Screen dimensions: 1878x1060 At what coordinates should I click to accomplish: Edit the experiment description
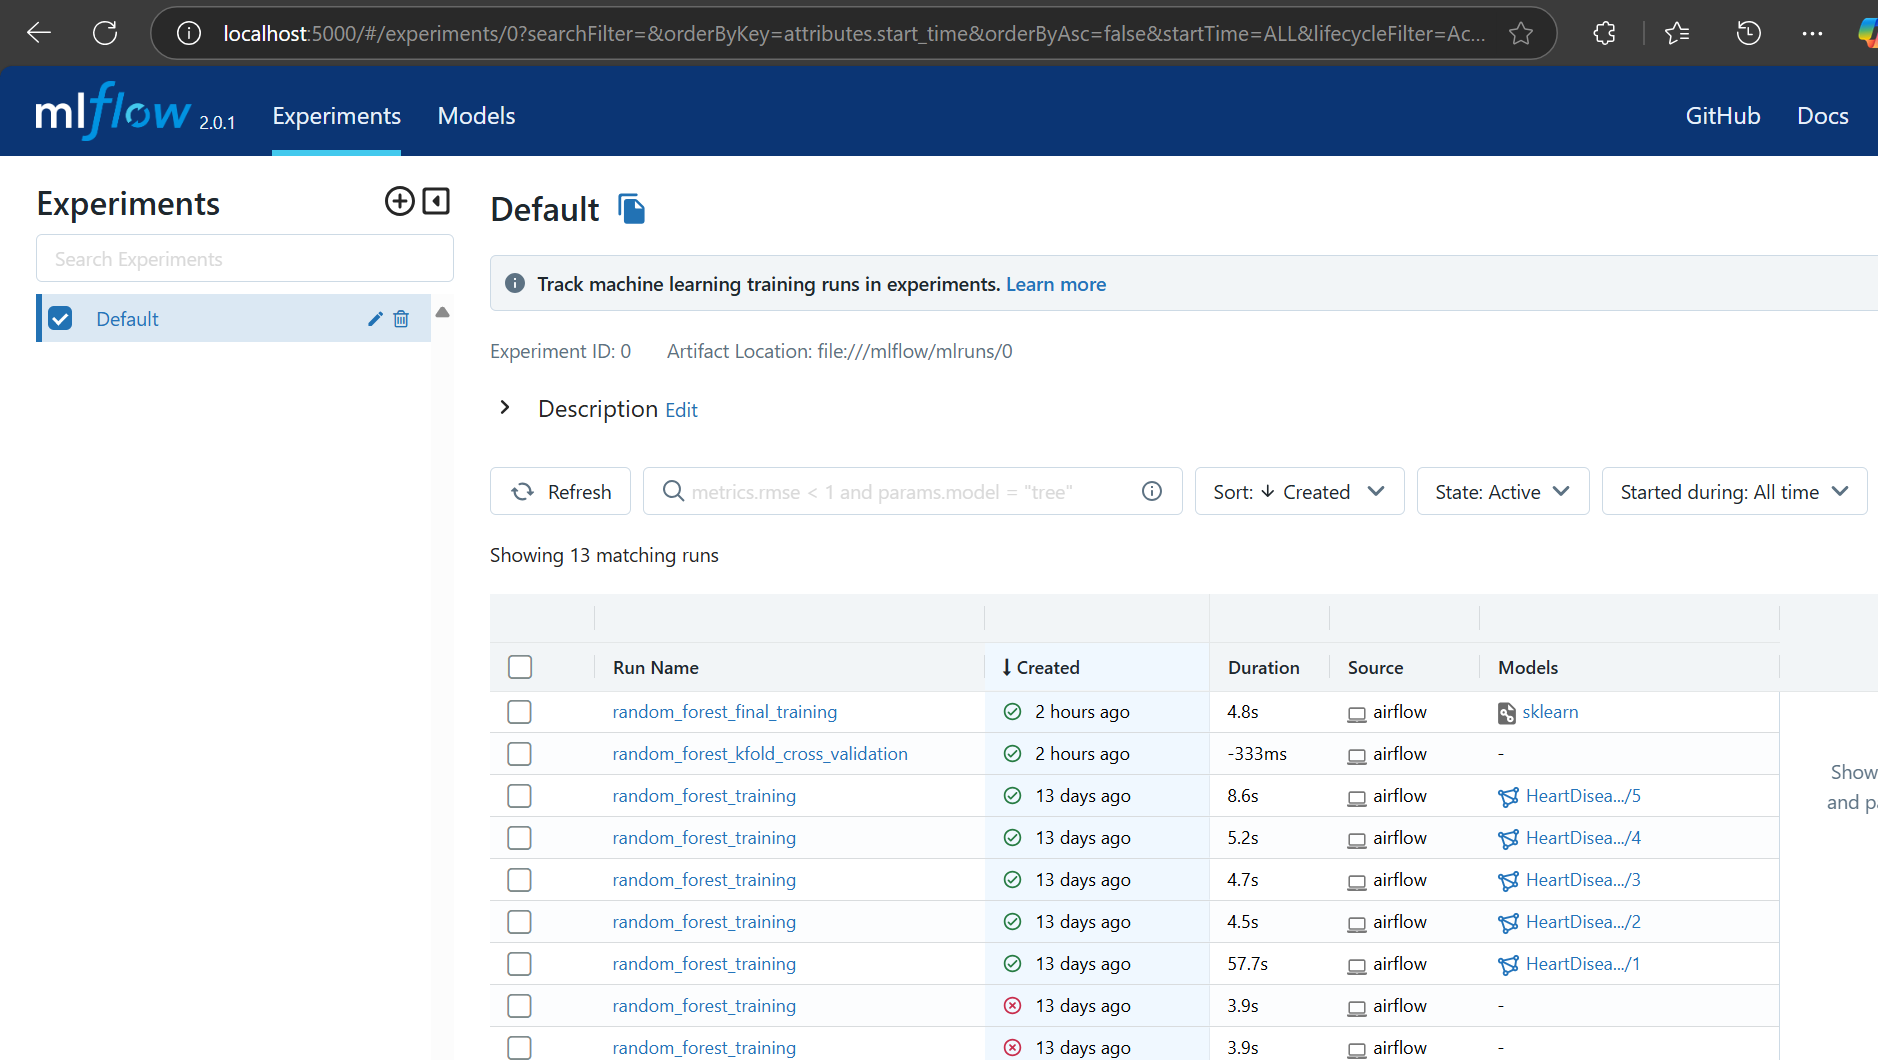[681, 410]
